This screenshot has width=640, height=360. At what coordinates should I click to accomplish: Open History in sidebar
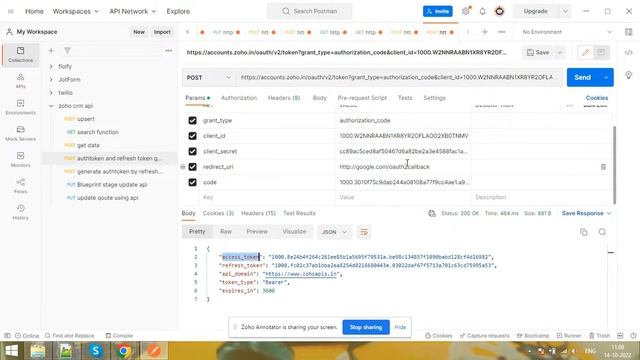pos(20,212)
